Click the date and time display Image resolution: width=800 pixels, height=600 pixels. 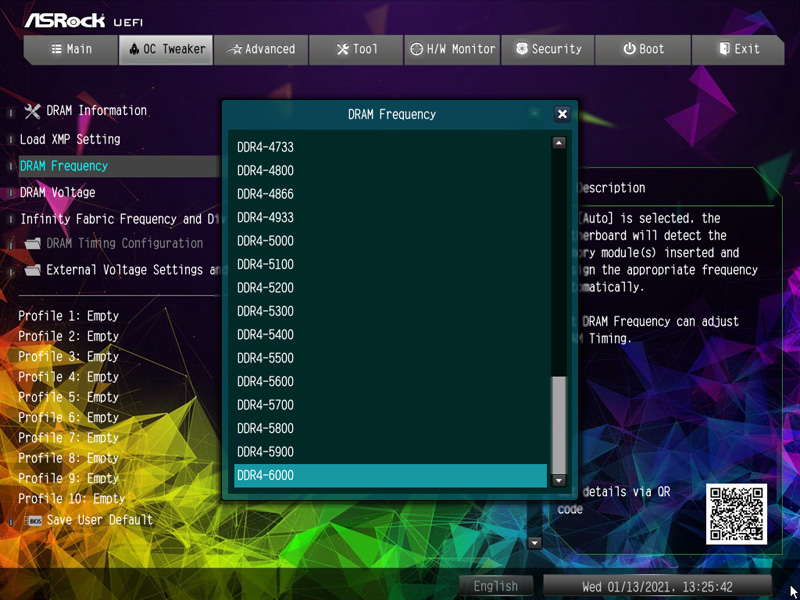click(x=657, y=586)
